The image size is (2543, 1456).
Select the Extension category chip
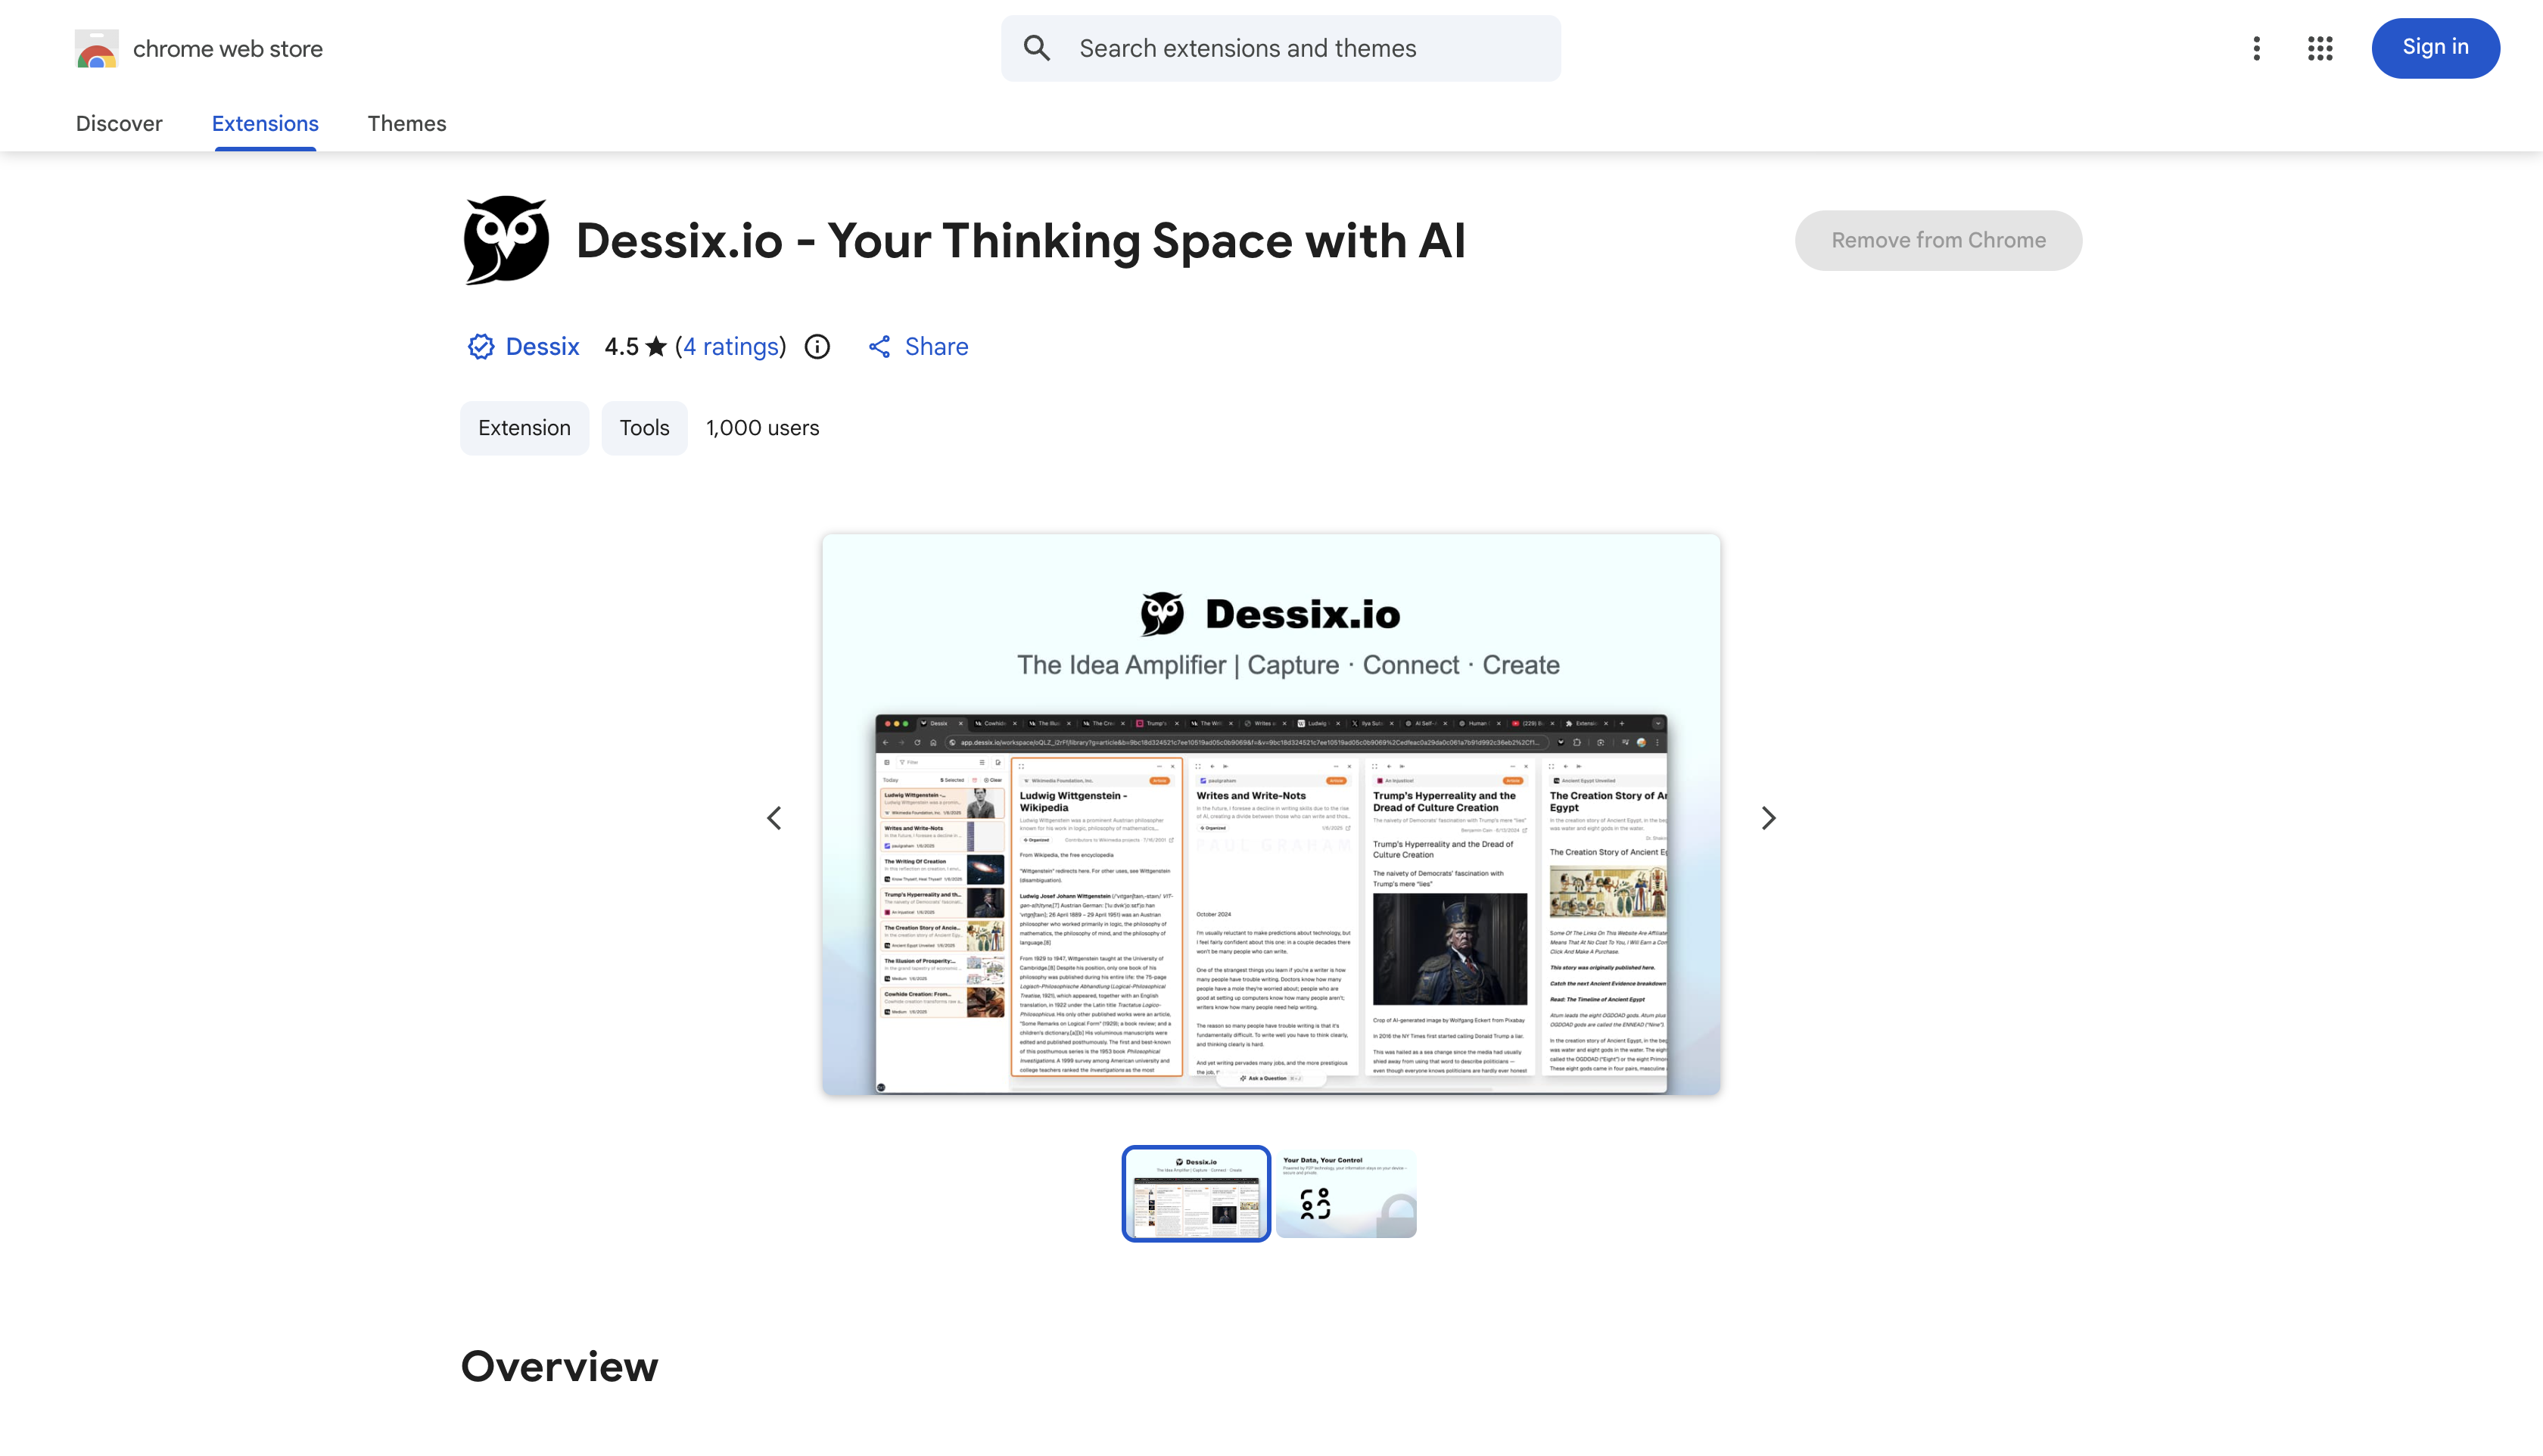pos(524,428)
